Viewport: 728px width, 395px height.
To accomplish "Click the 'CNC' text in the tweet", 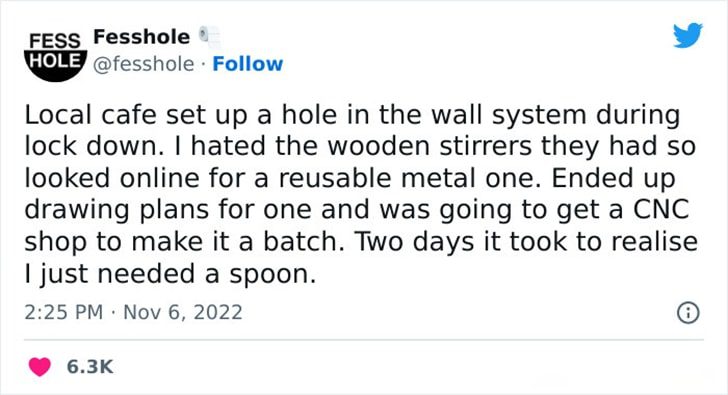I will click(661, 209).
